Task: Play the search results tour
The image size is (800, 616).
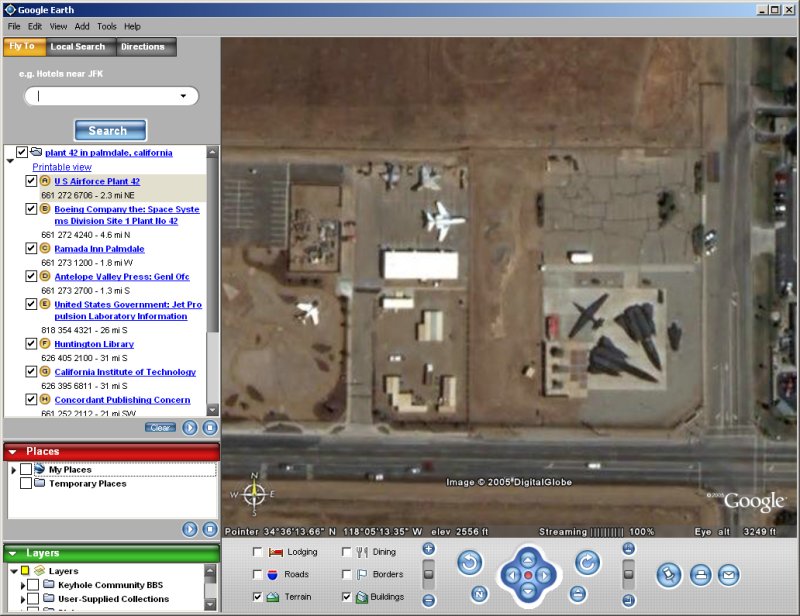Action: tap(190, 428)
